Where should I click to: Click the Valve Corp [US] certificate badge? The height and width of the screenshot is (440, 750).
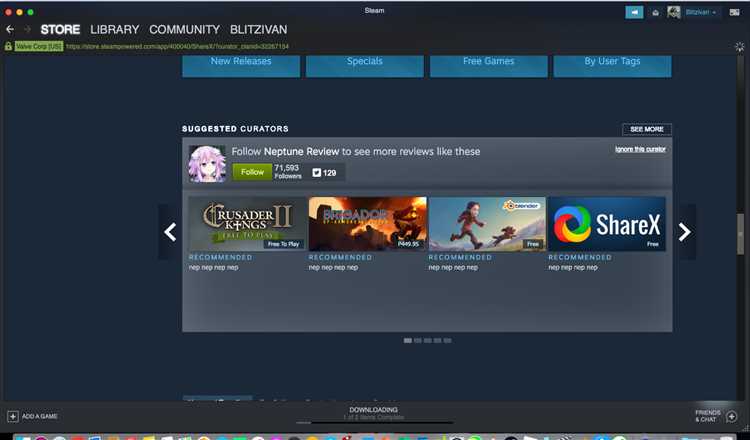pyautogui.click(x=39, y=46)
